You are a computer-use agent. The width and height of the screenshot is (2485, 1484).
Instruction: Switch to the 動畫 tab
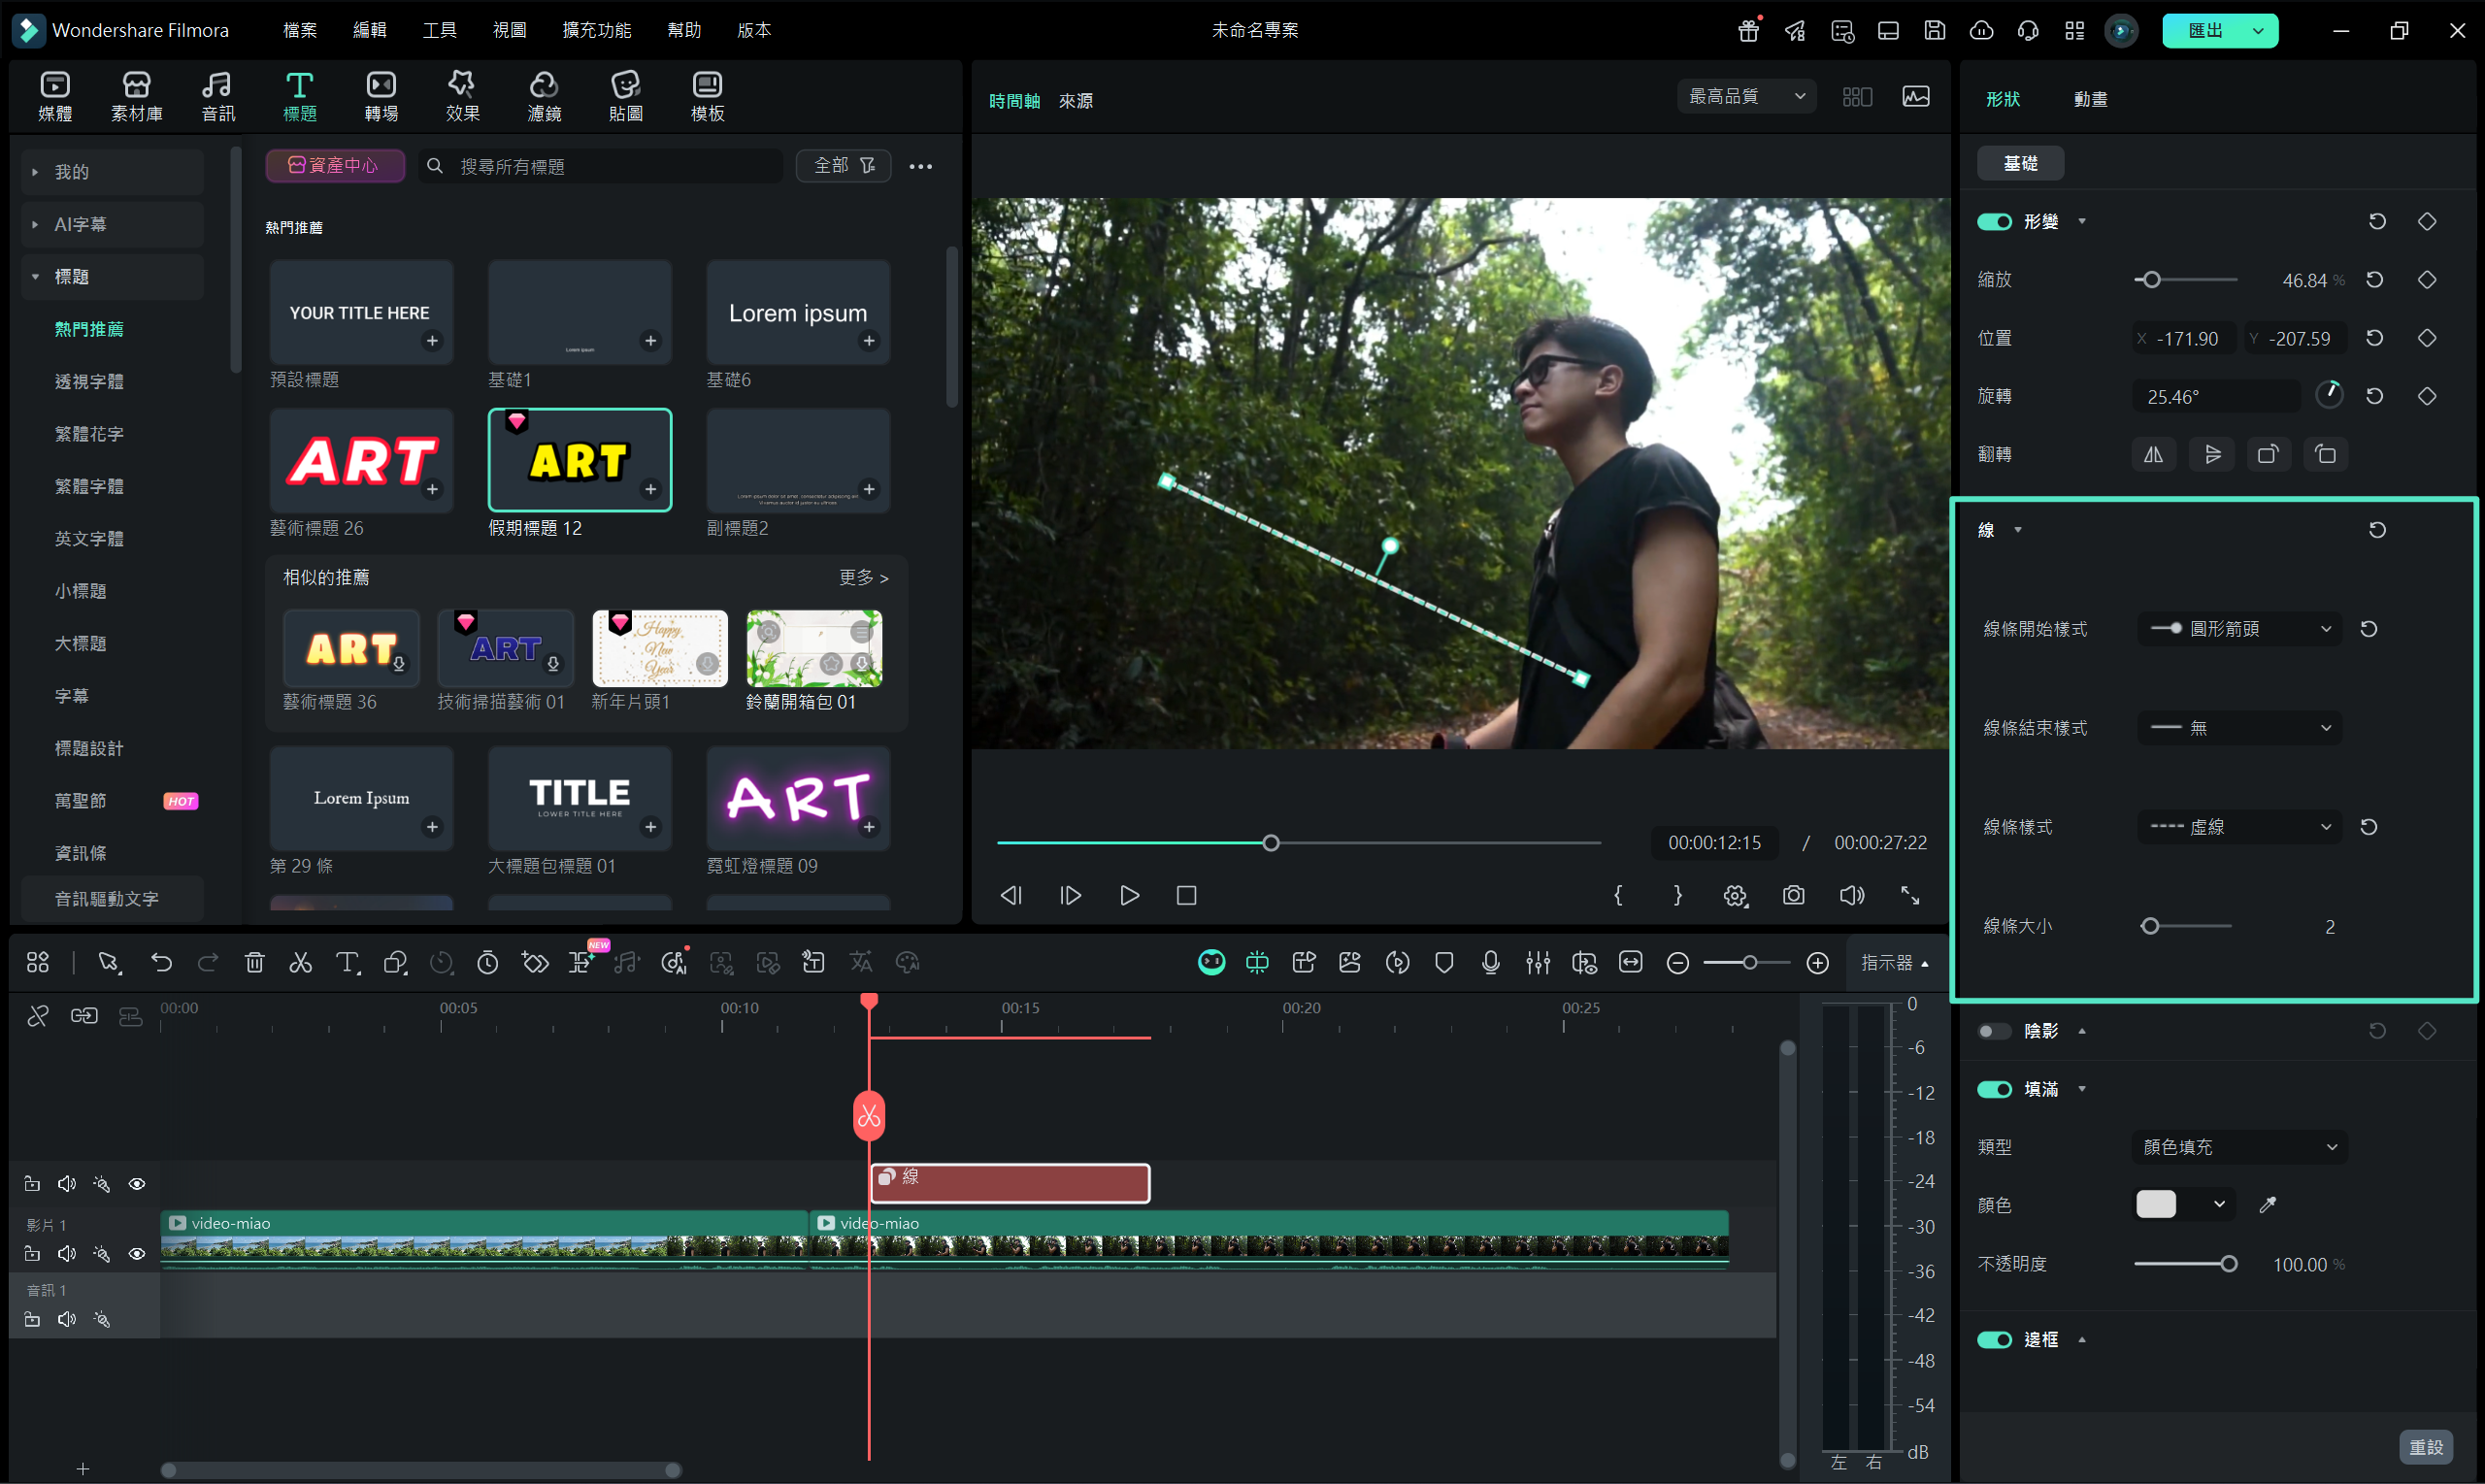2090,99
